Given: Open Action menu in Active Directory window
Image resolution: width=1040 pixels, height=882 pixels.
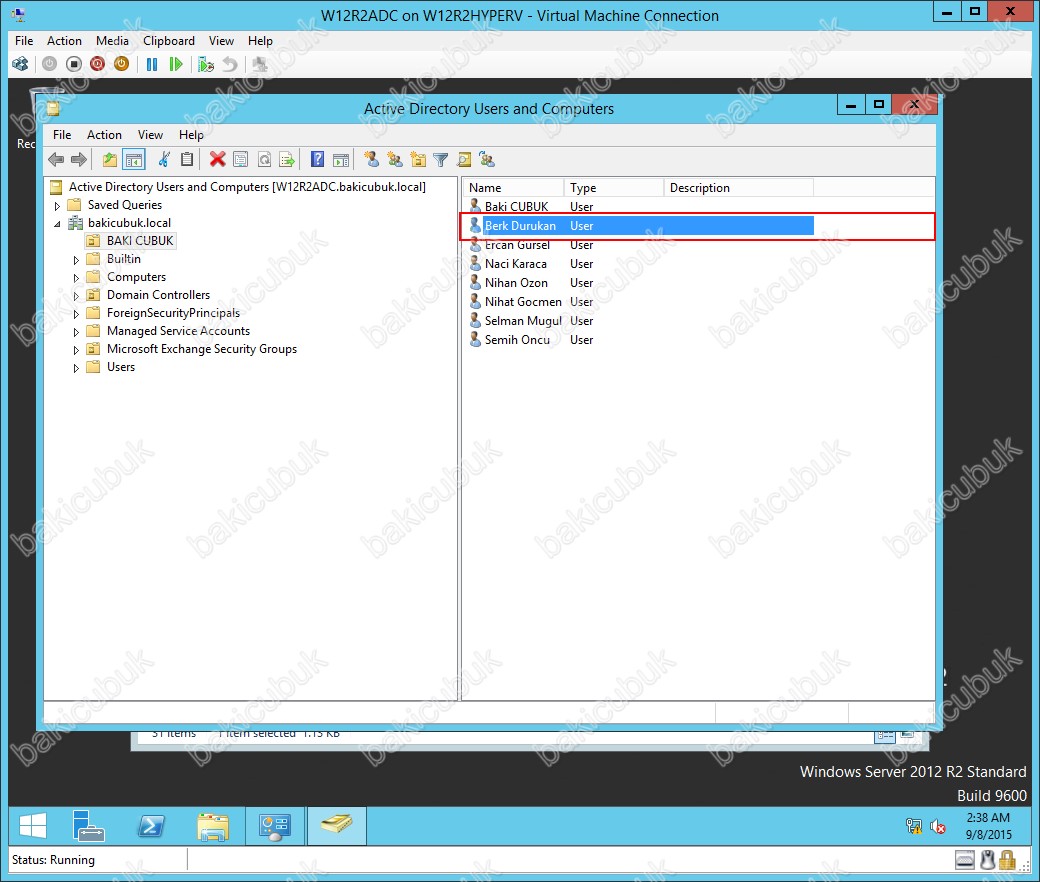Looking at the screenshot, I should 104,135.
